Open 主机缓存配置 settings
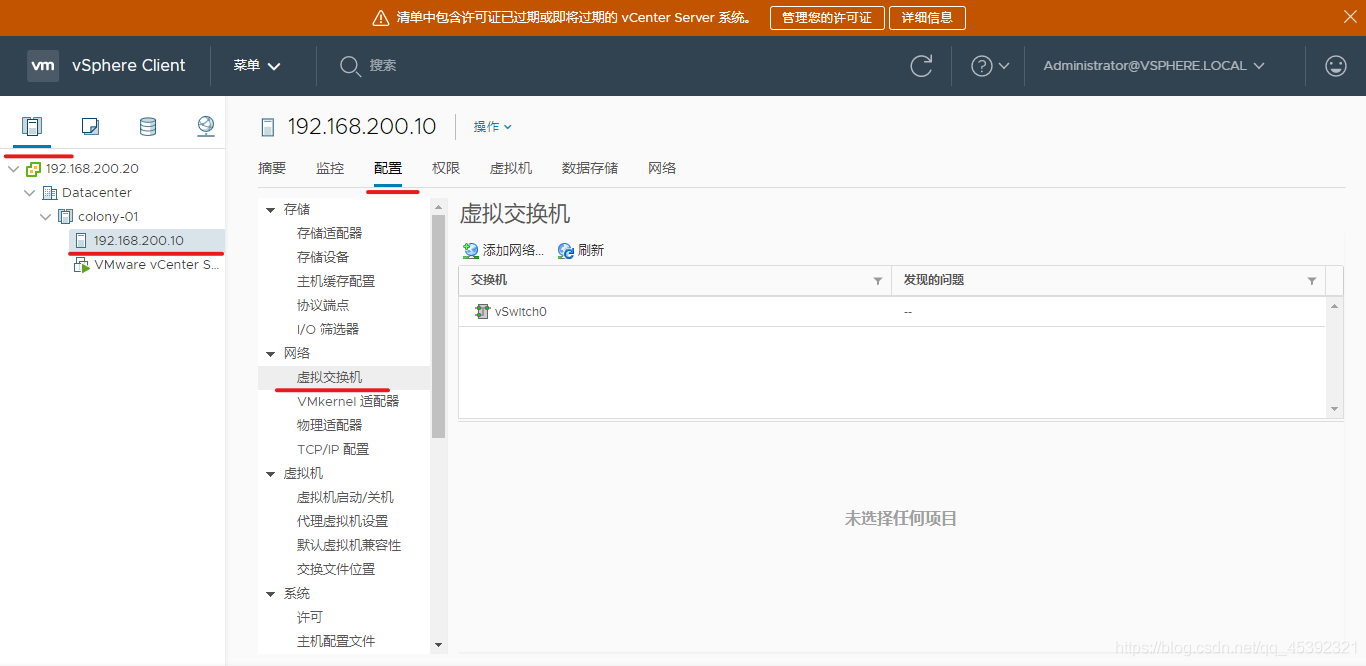Screen dimensions: 1366x666 336,281
